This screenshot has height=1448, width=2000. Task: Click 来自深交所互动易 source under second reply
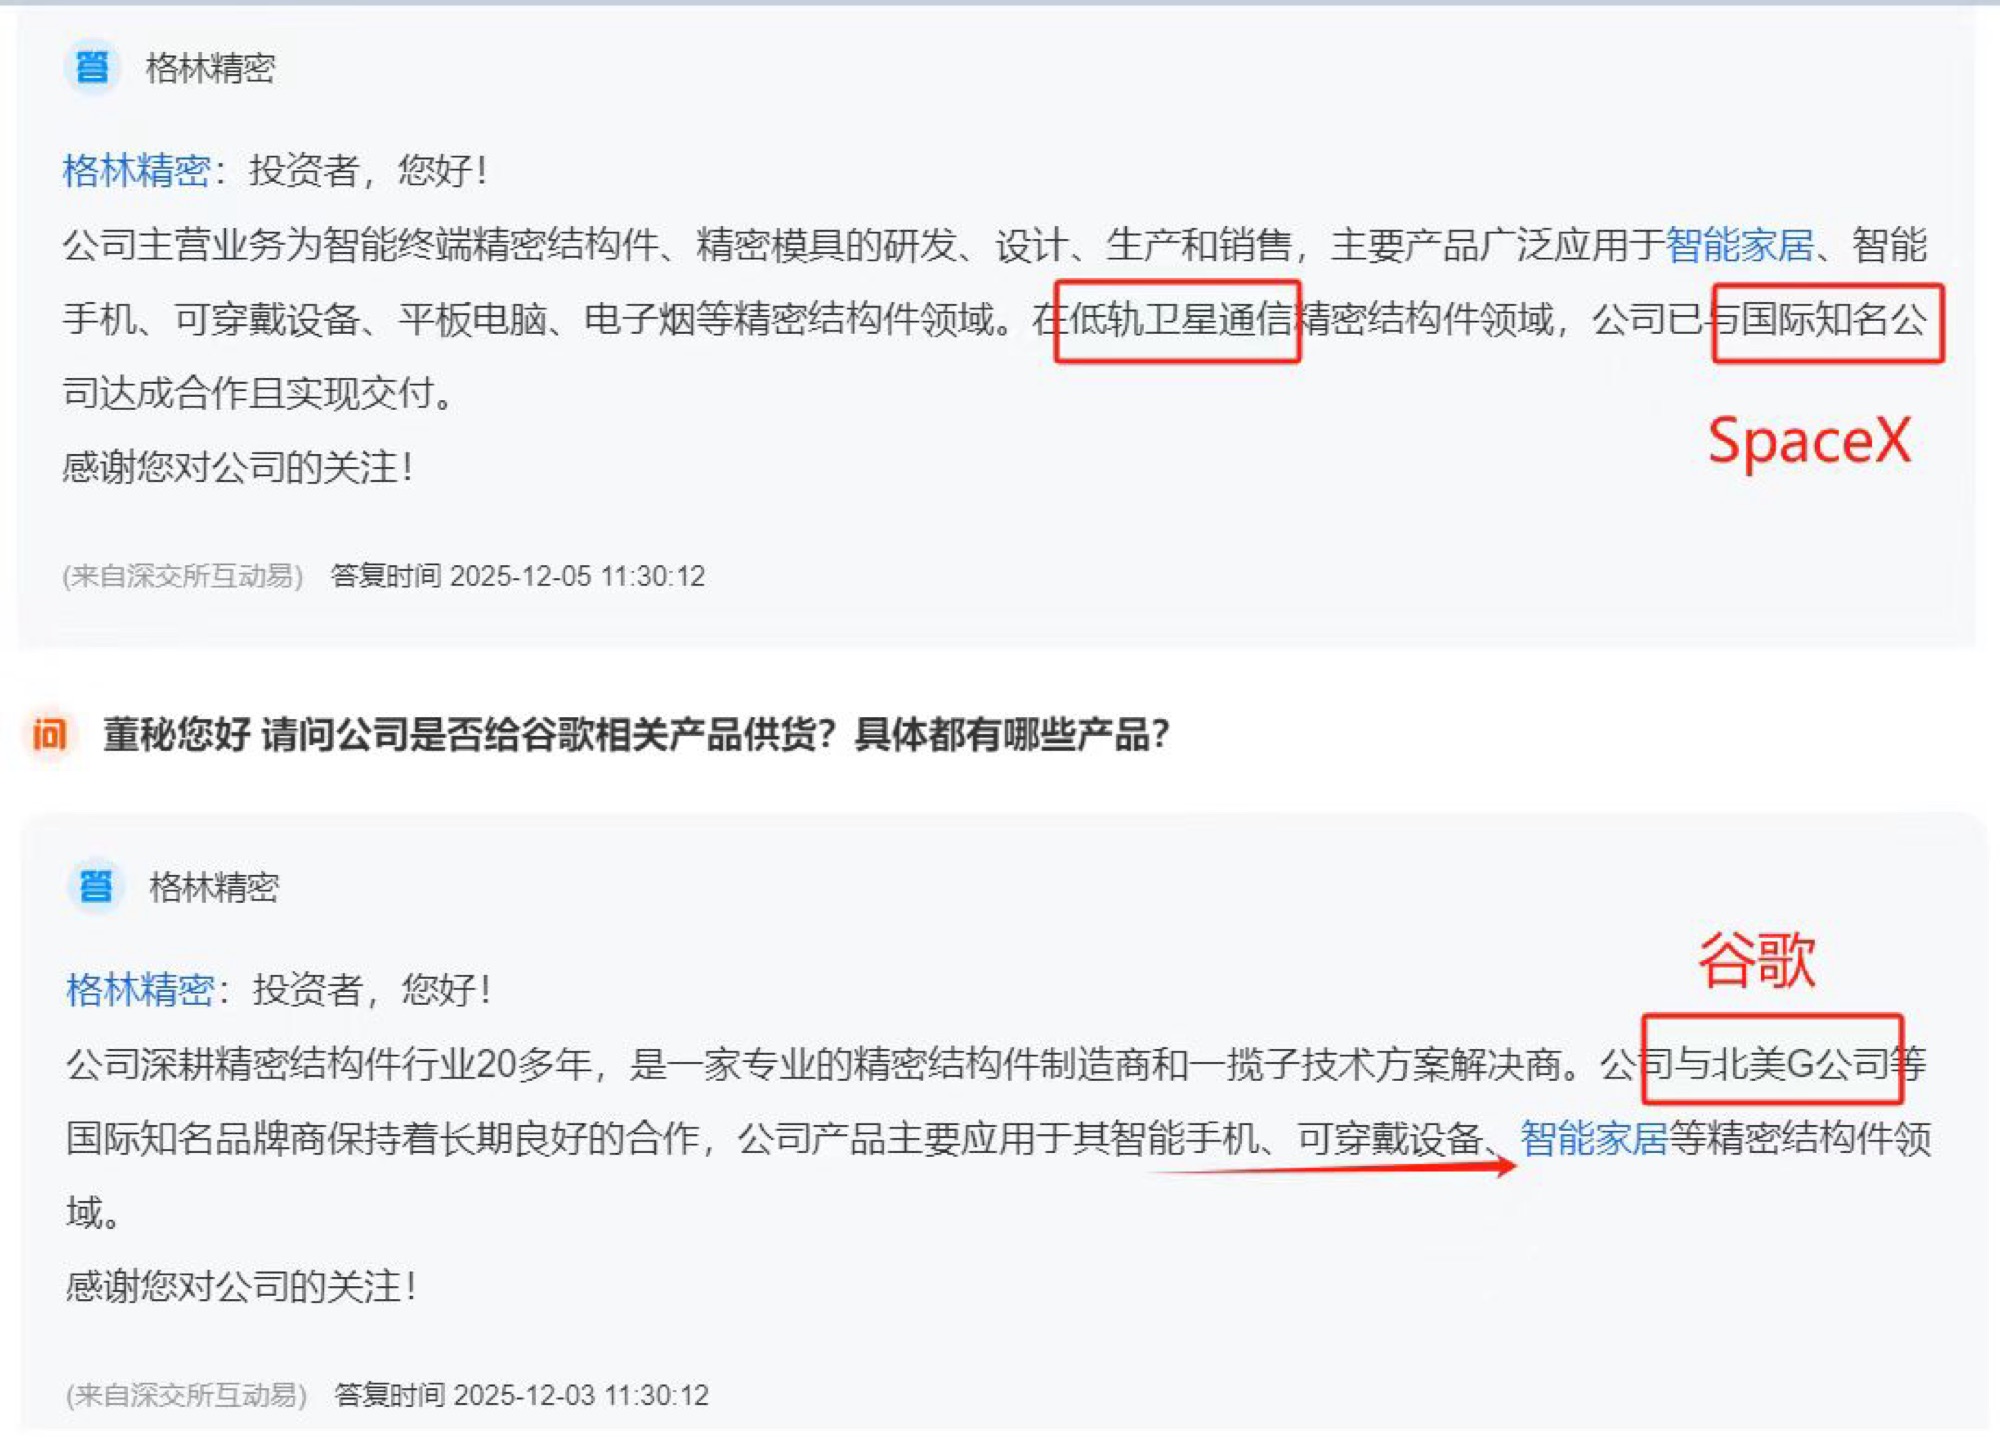pyautogui.click(x=187, y=1395)
